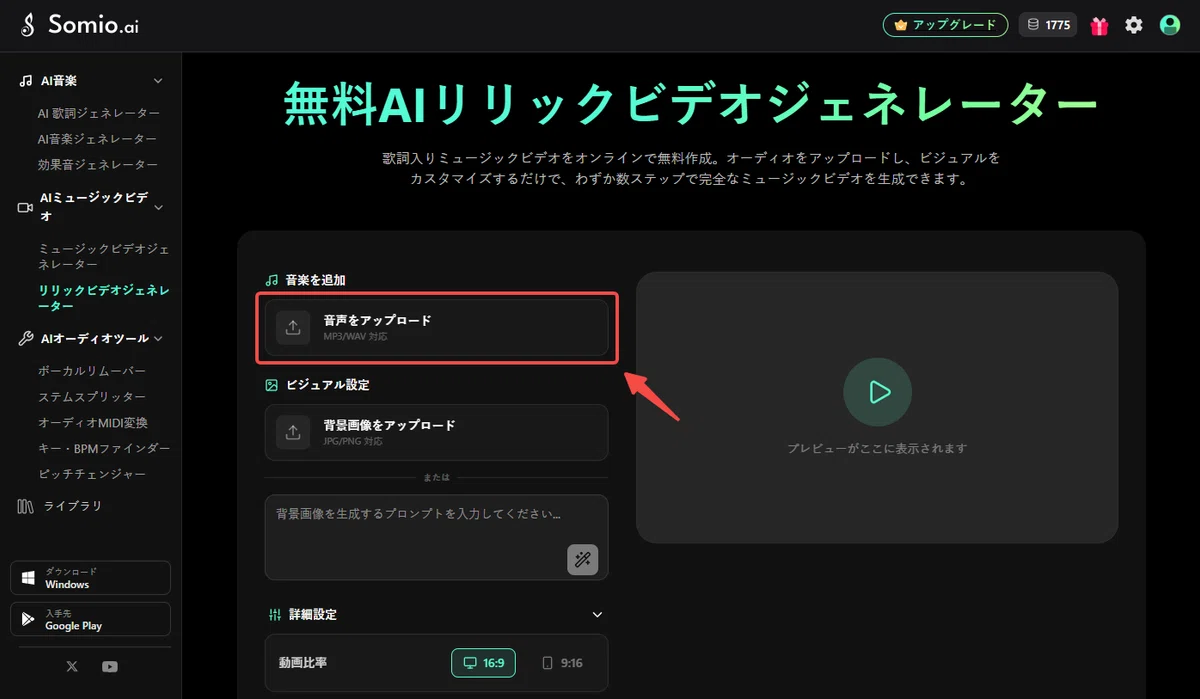The image size is (1200, 699).
Task: Open ボーカルリムーバー in sidebar
Action: click(x=91, y=371)
